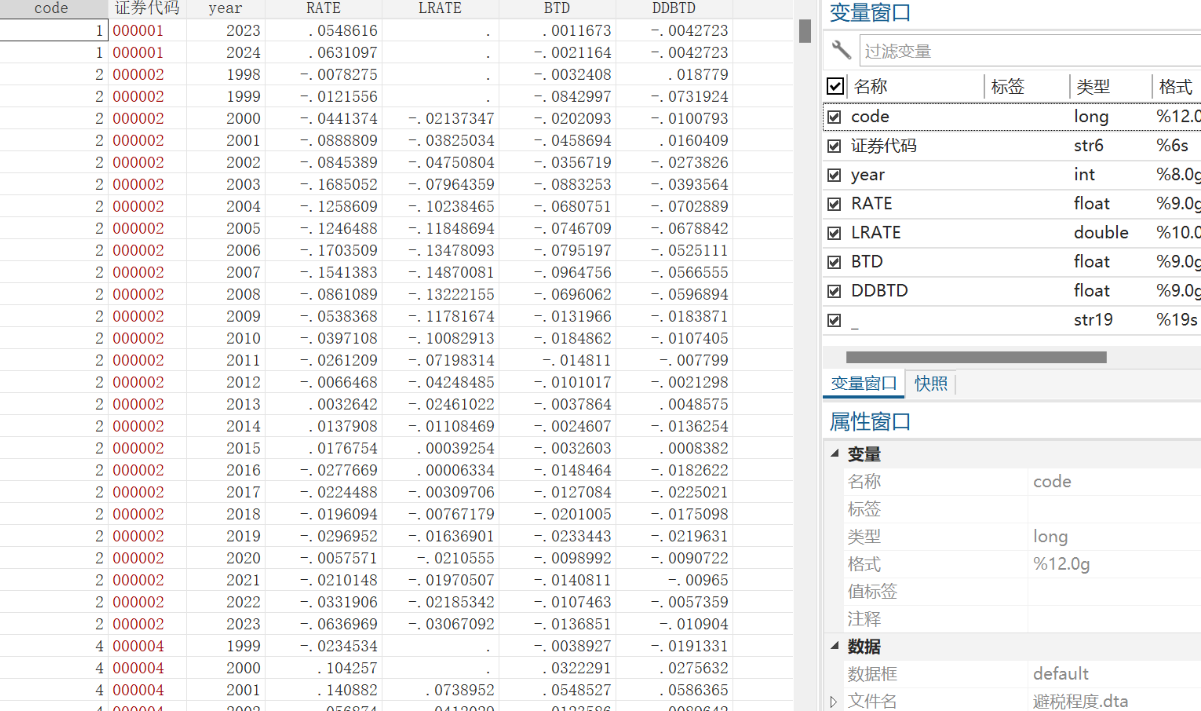
Task: Select the 证券代码 column header in data grid
Action: 147,8
